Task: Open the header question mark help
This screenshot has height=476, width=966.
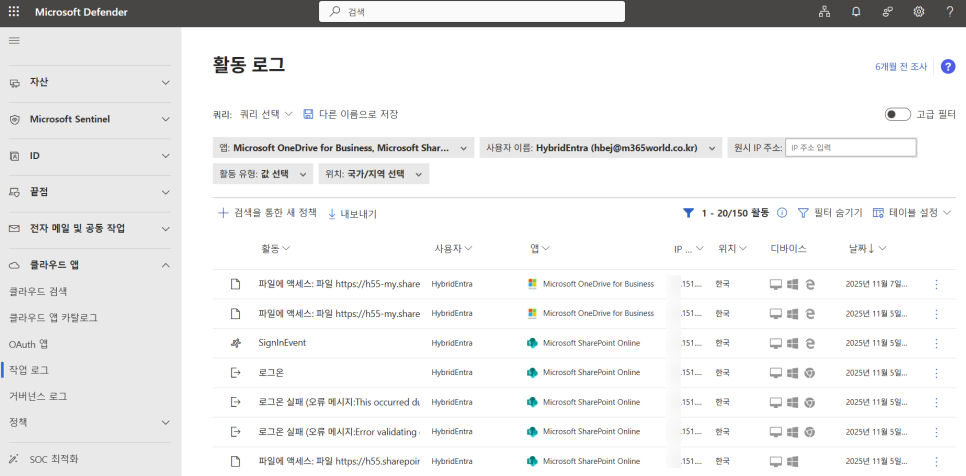Action: tap(950, 12)
